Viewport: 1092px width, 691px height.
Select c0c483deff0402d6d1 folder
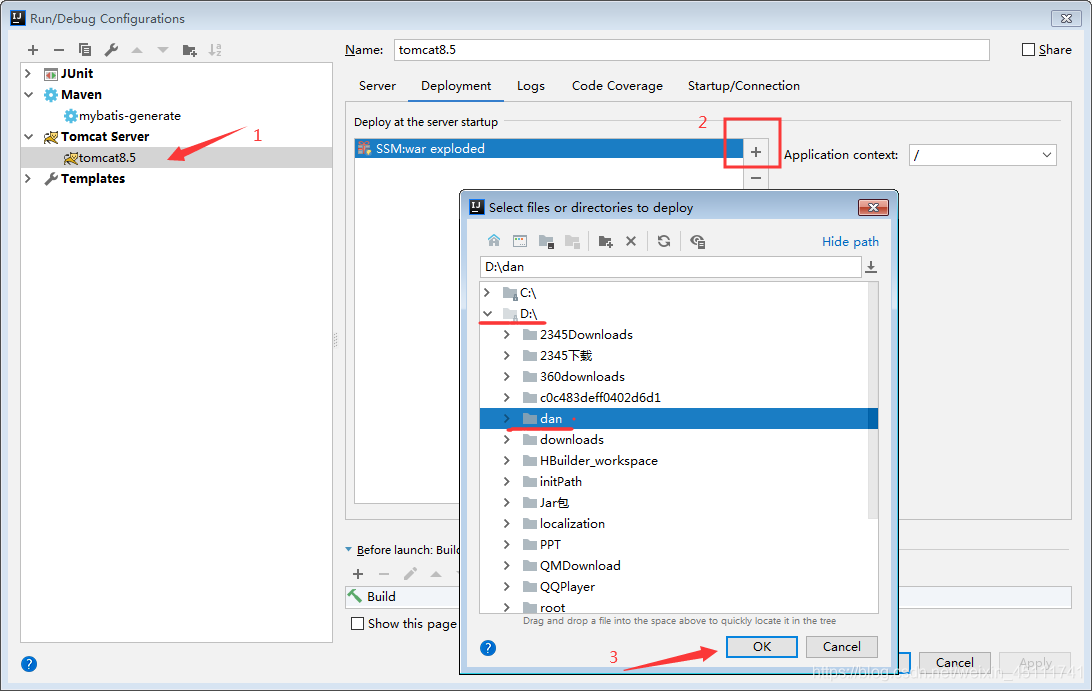pos(600,397)
